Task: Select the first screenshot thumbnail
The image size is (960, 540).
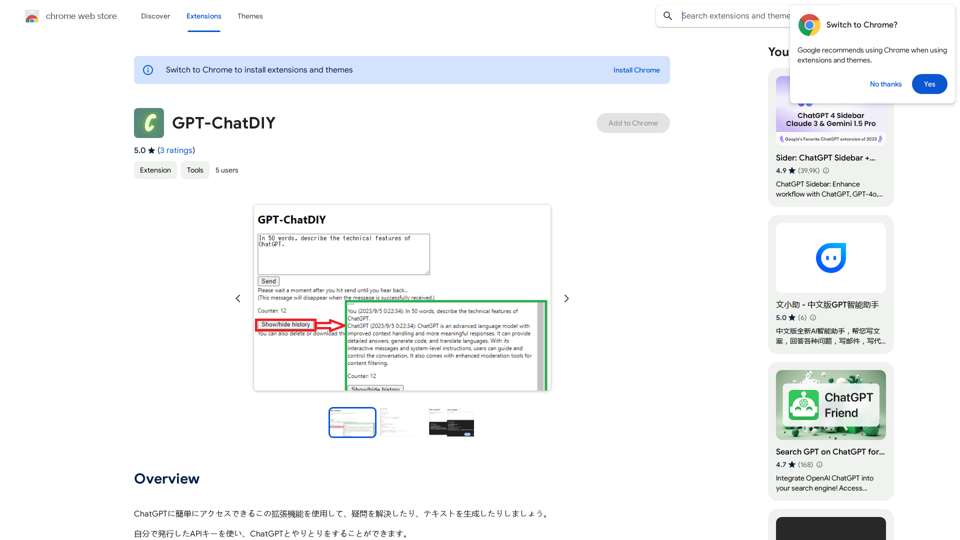Action: [x=352, y=422]
